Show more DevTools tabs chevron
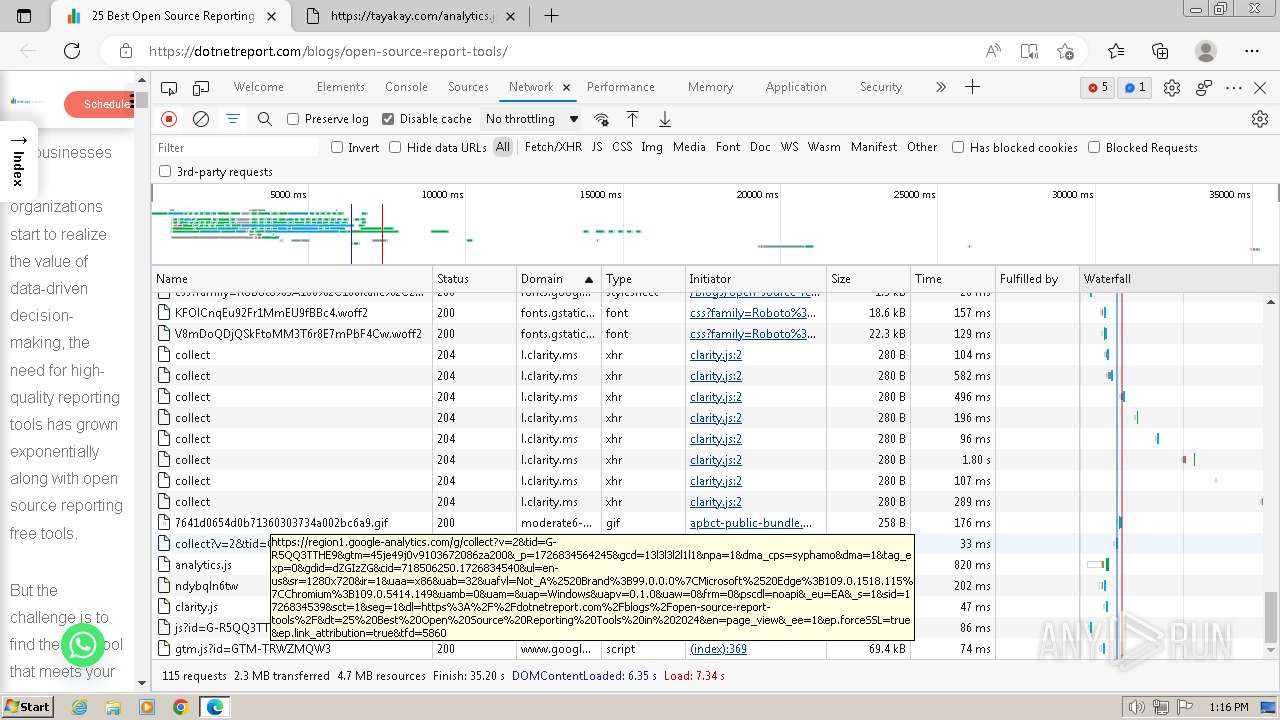The width and height of the screenshot is (1280, 720). coord(940,87)
